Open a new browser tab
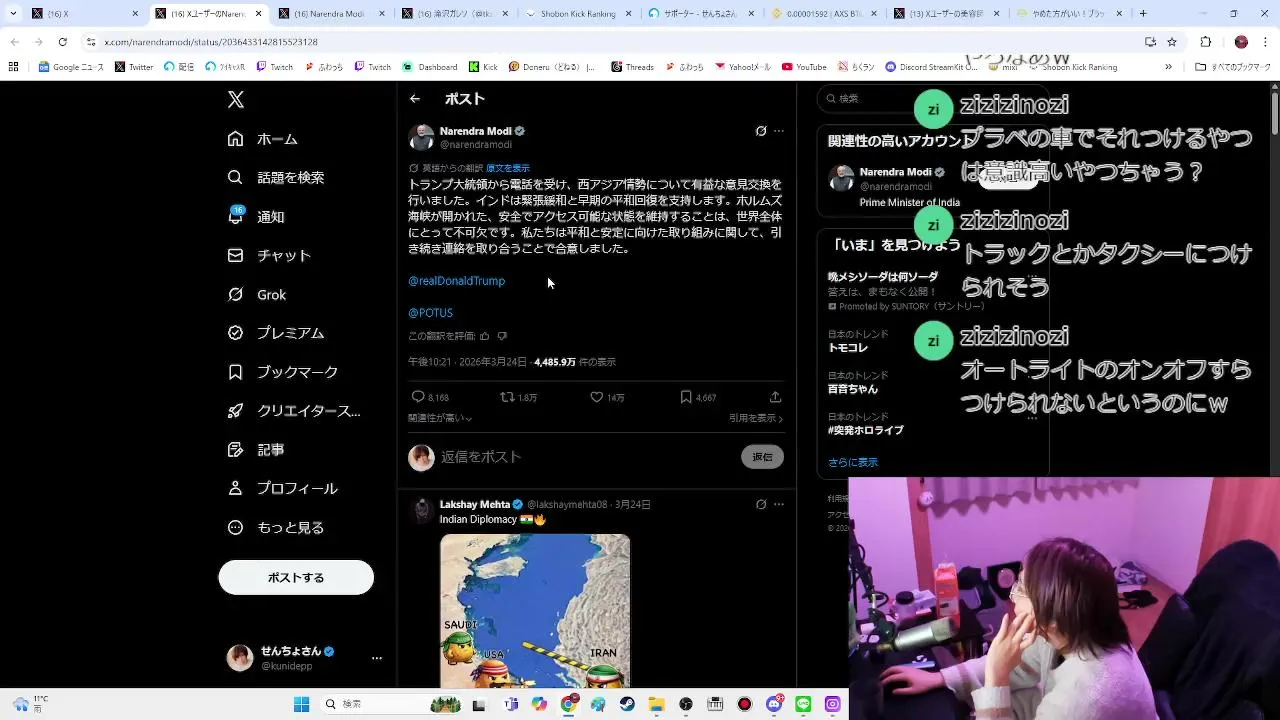Screen dimensions: 1280x720 tap(1143, 14)
